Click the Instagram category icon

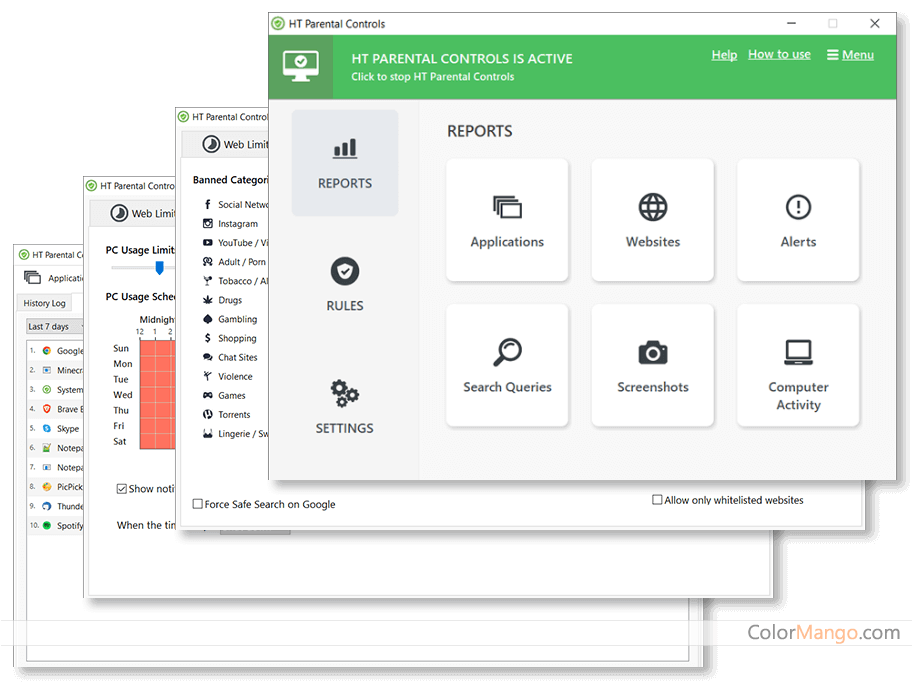pos(208,223)
